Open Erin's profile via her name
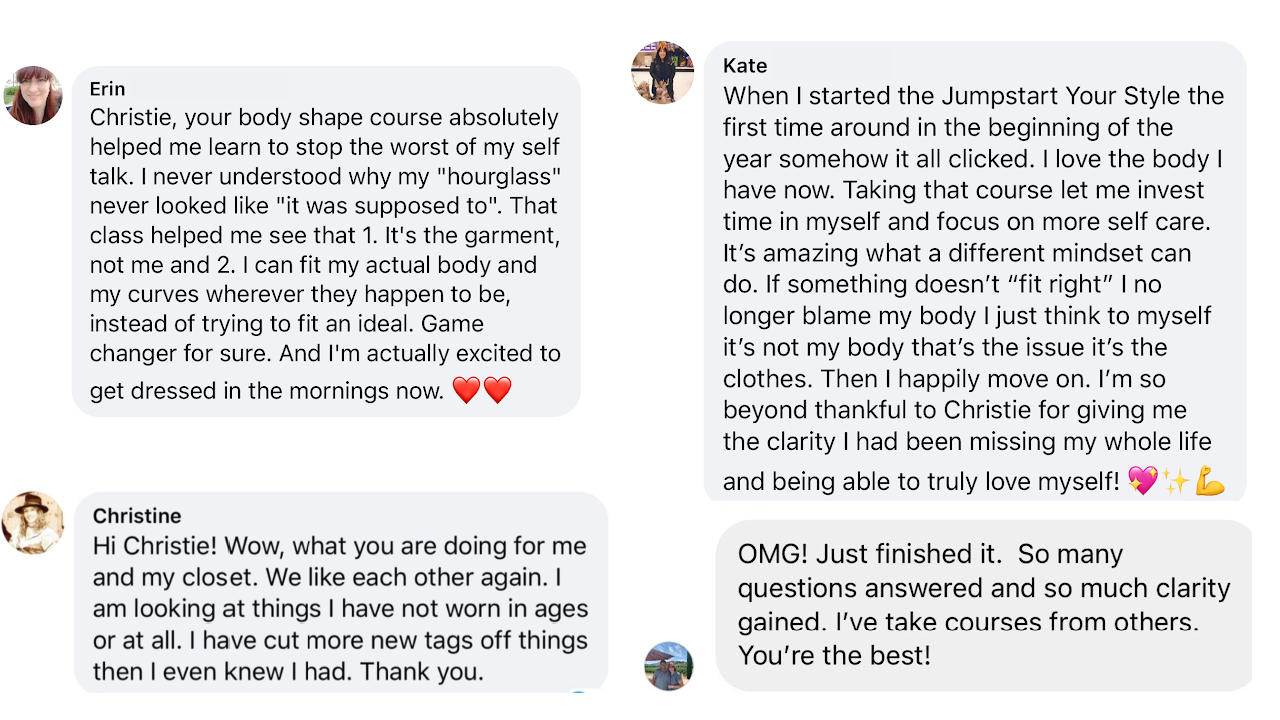 [108, 89]
